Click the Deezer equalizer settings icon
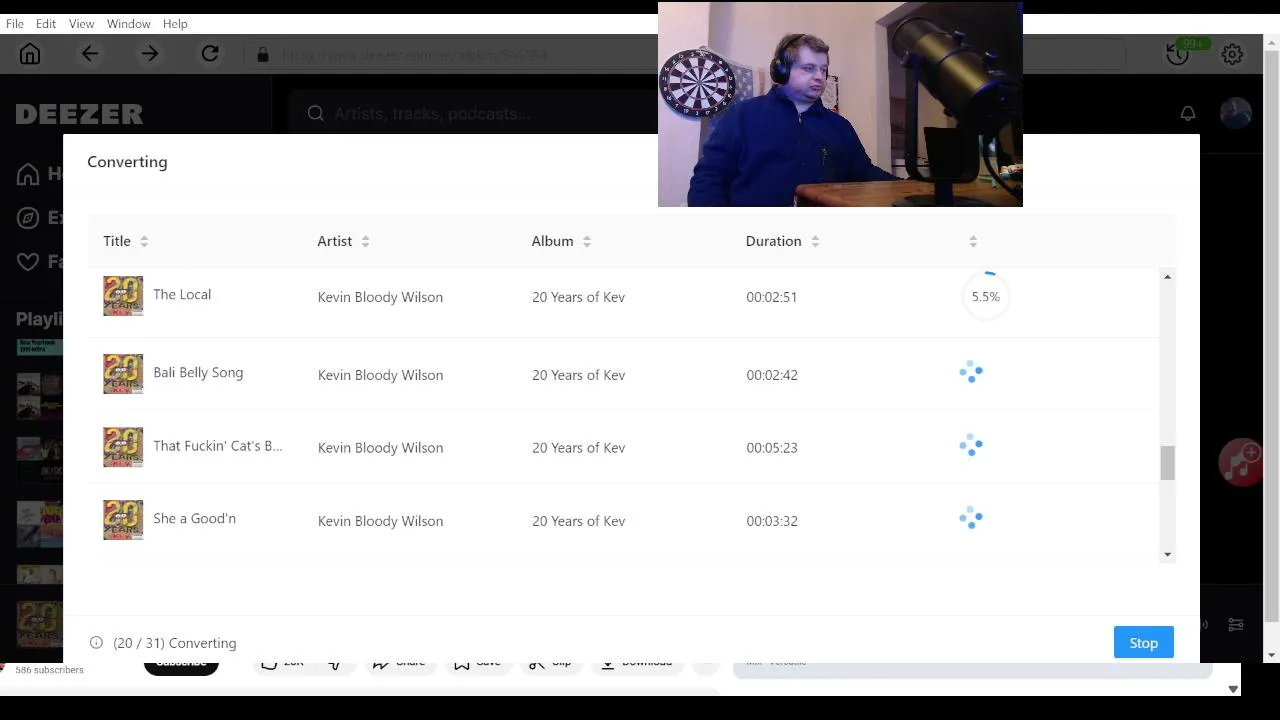 [x=1236, y=624]
